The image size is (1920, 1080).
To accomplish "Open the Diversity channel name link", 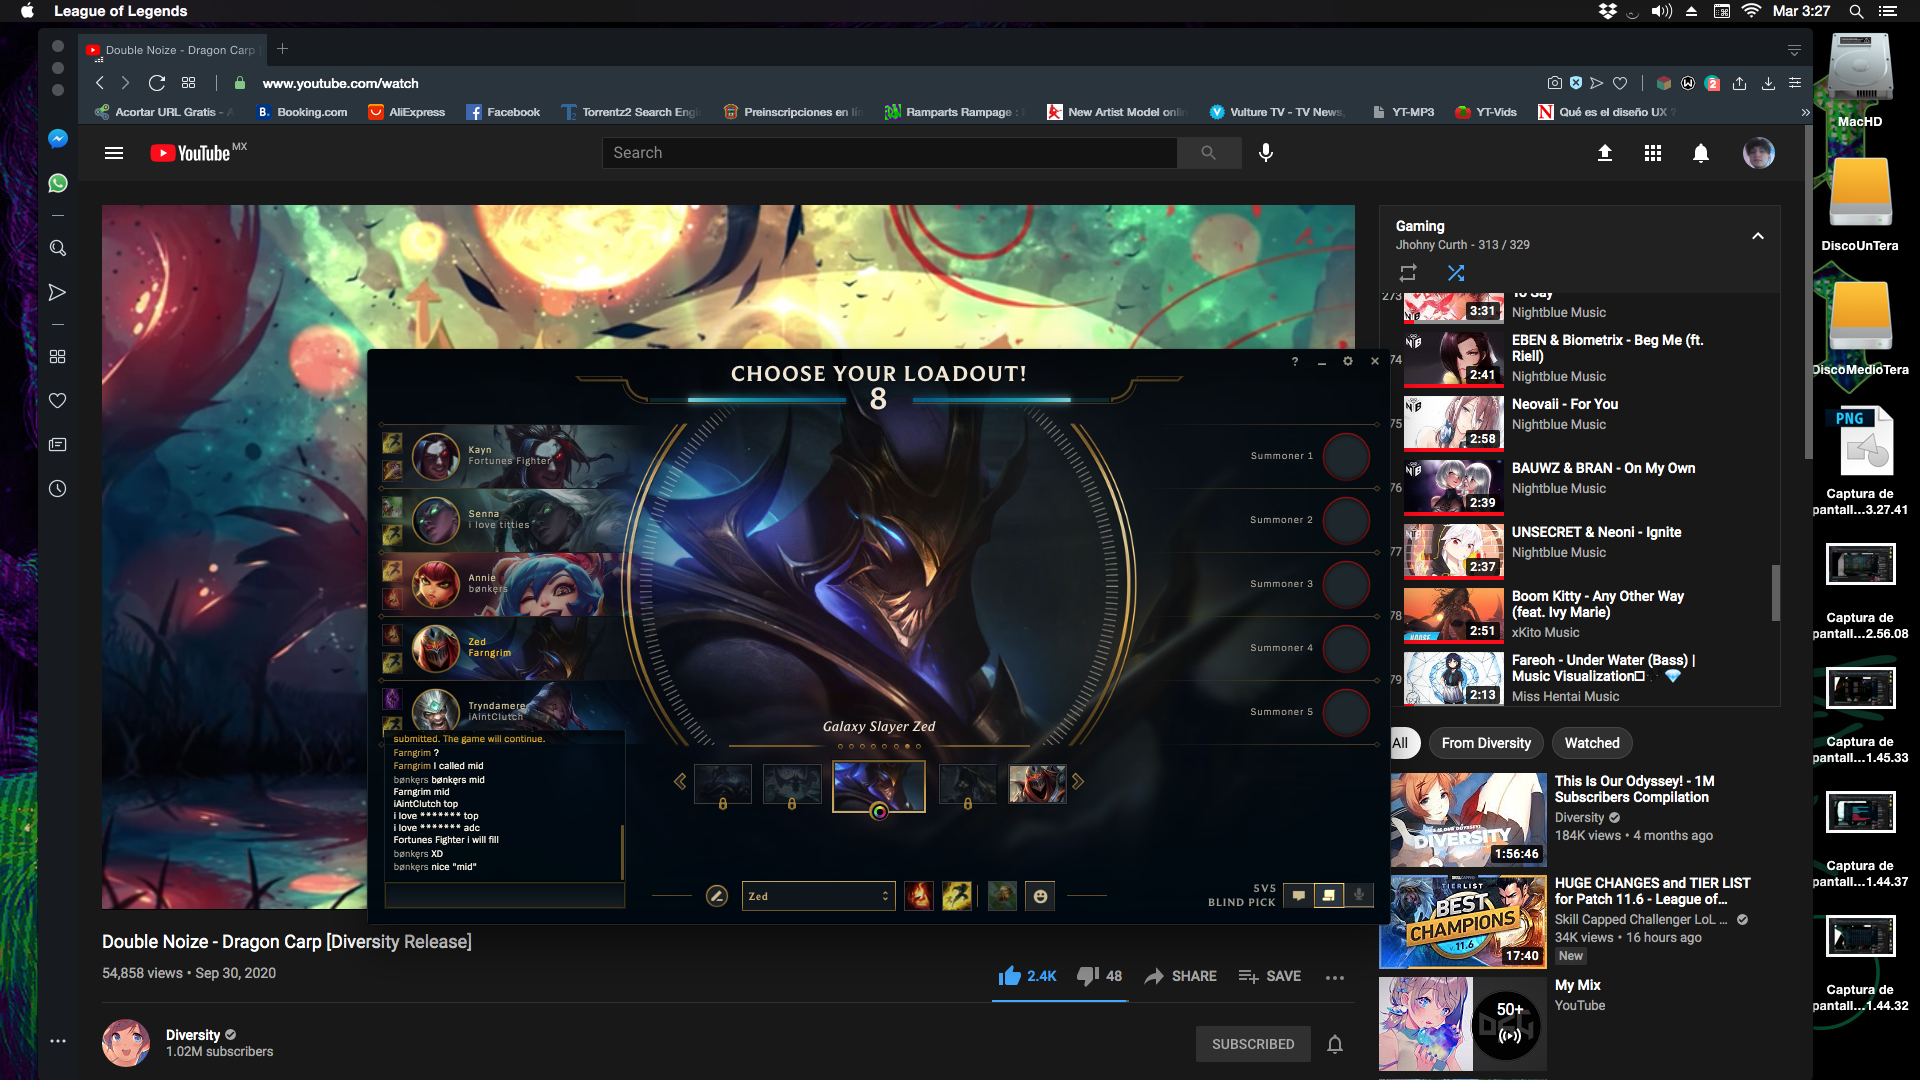I will (193, 1035).
